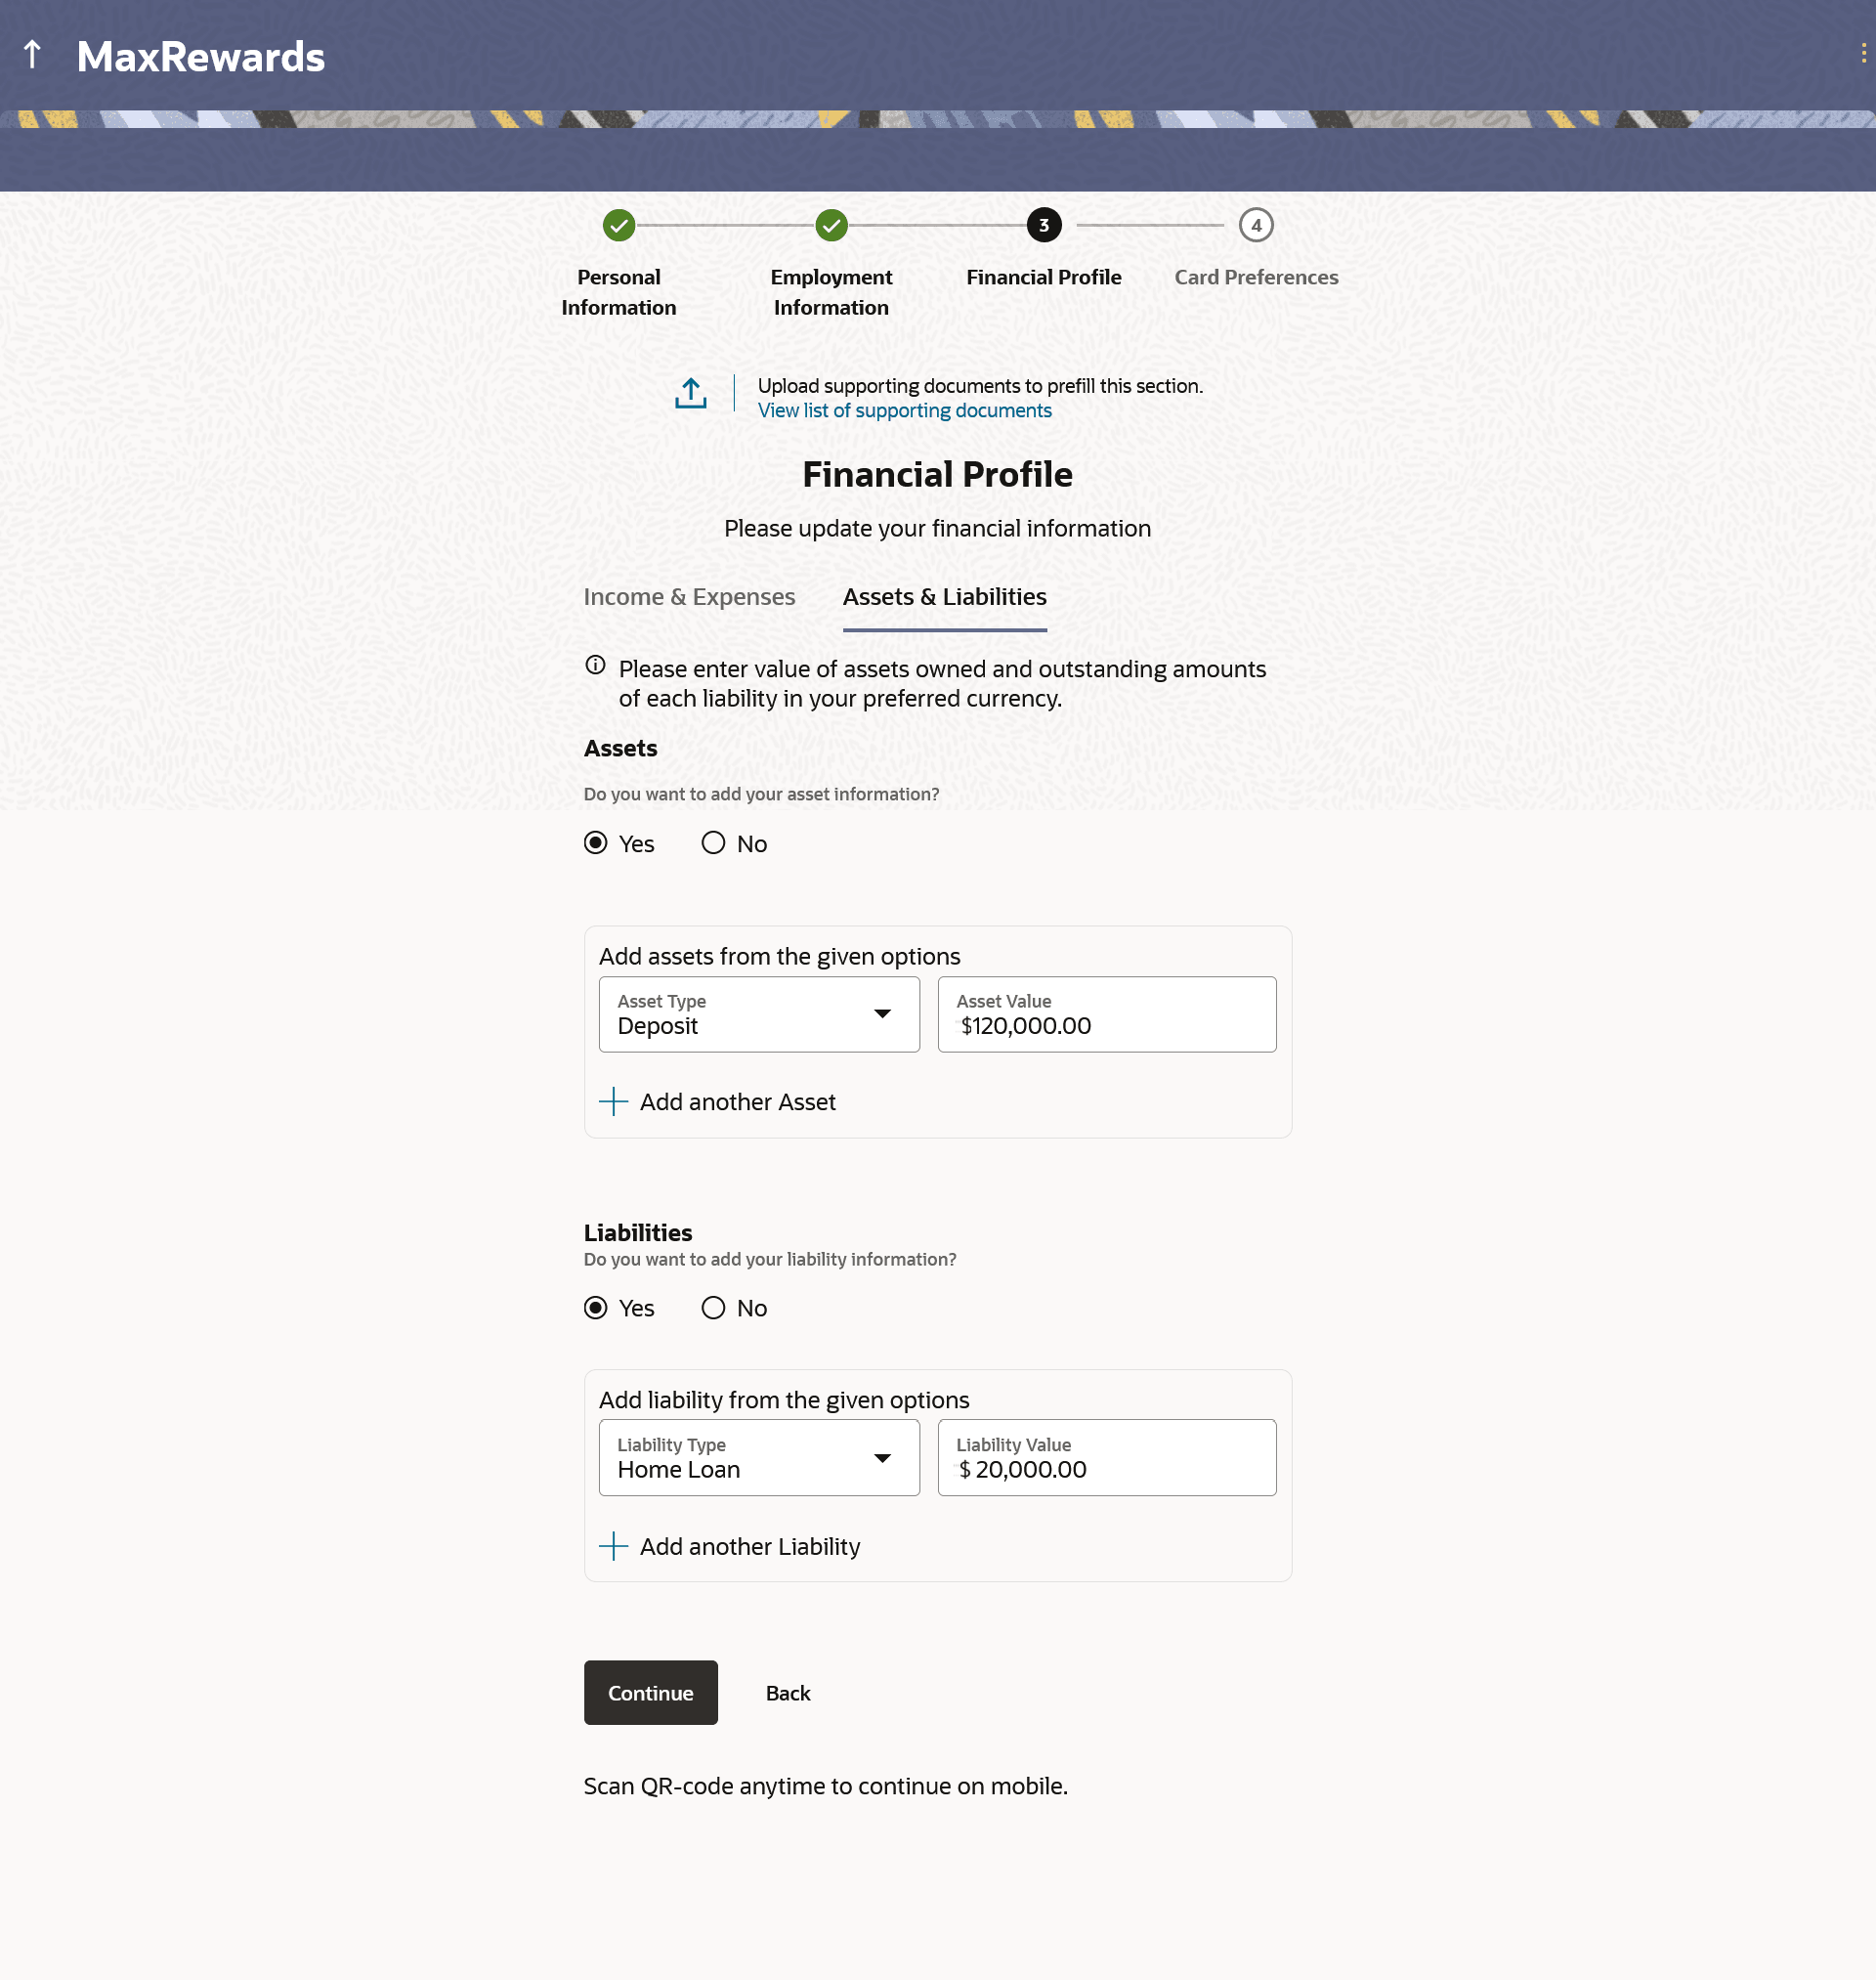This screenshot has width=1876, height=1980.
Task: Click step 4 Card Preferences circle
Action: tap(1255, 225)
